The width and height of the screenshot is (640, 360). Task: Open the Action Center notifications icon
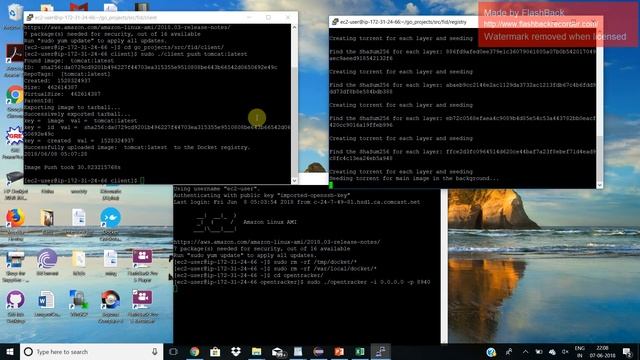pos(628,351)
